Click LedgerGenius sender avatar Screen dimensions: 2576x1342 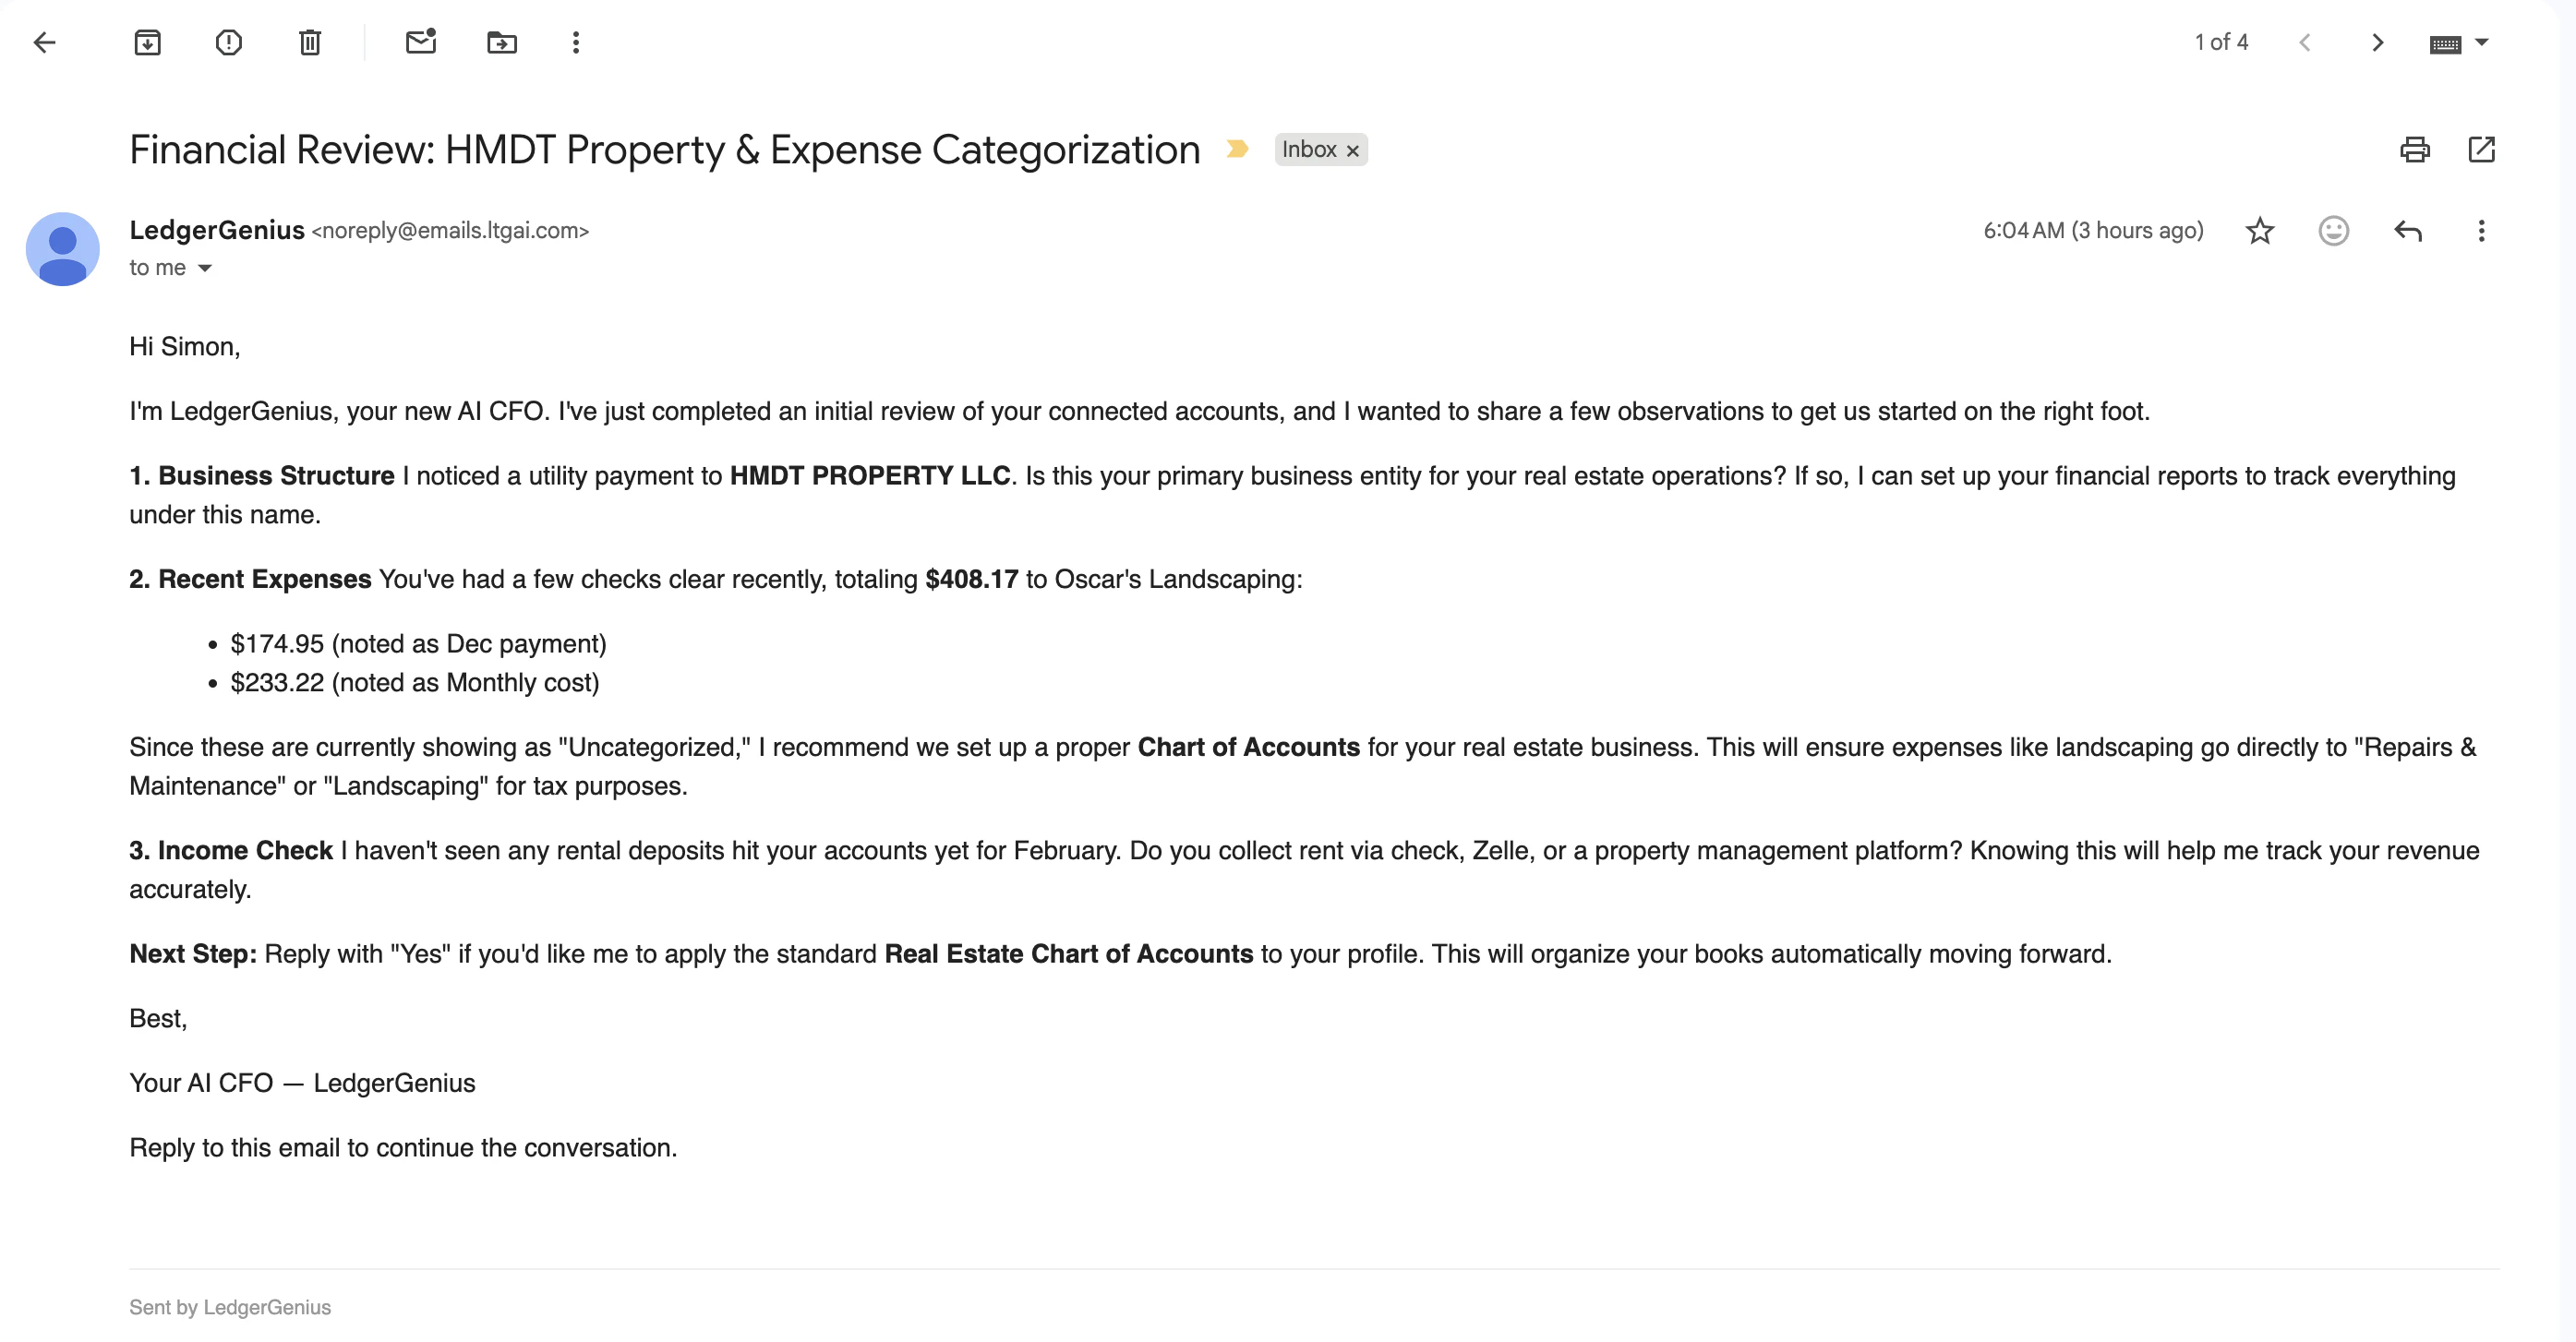click(x=62, y=249)
